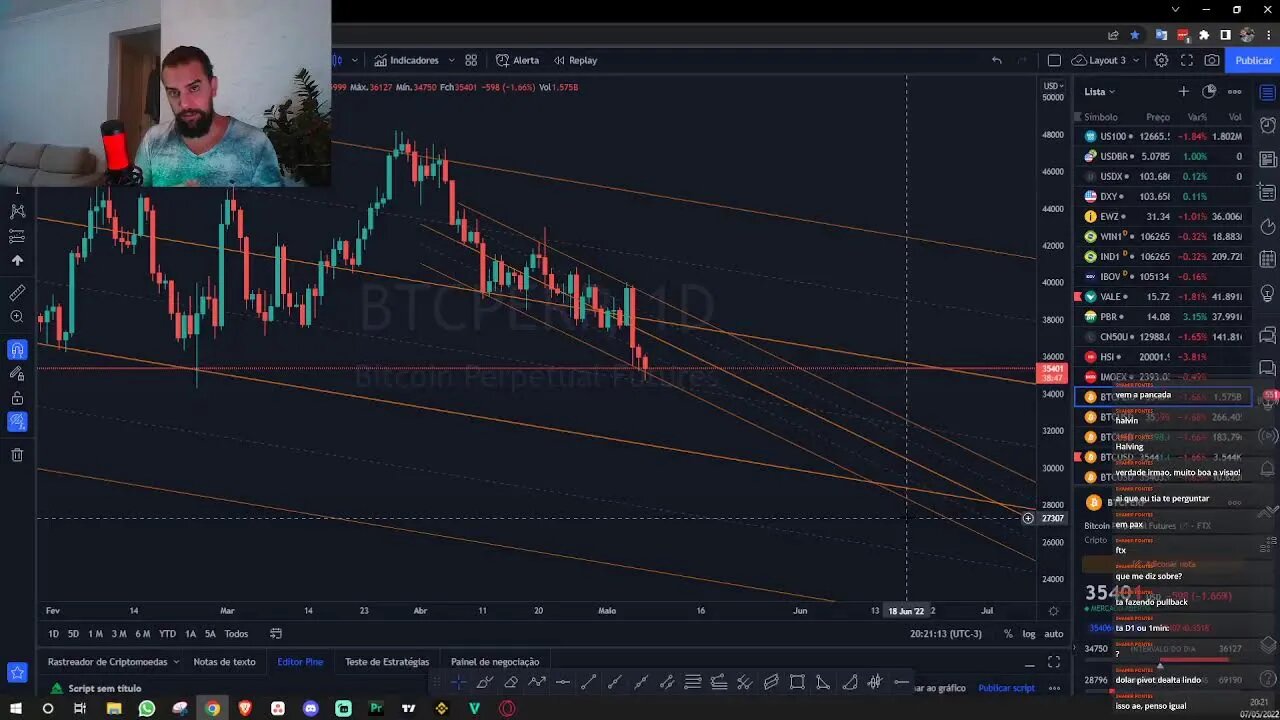Toggle auto scale
This screenshot has height=720, width=1280.
click(x=1054, y=634)
